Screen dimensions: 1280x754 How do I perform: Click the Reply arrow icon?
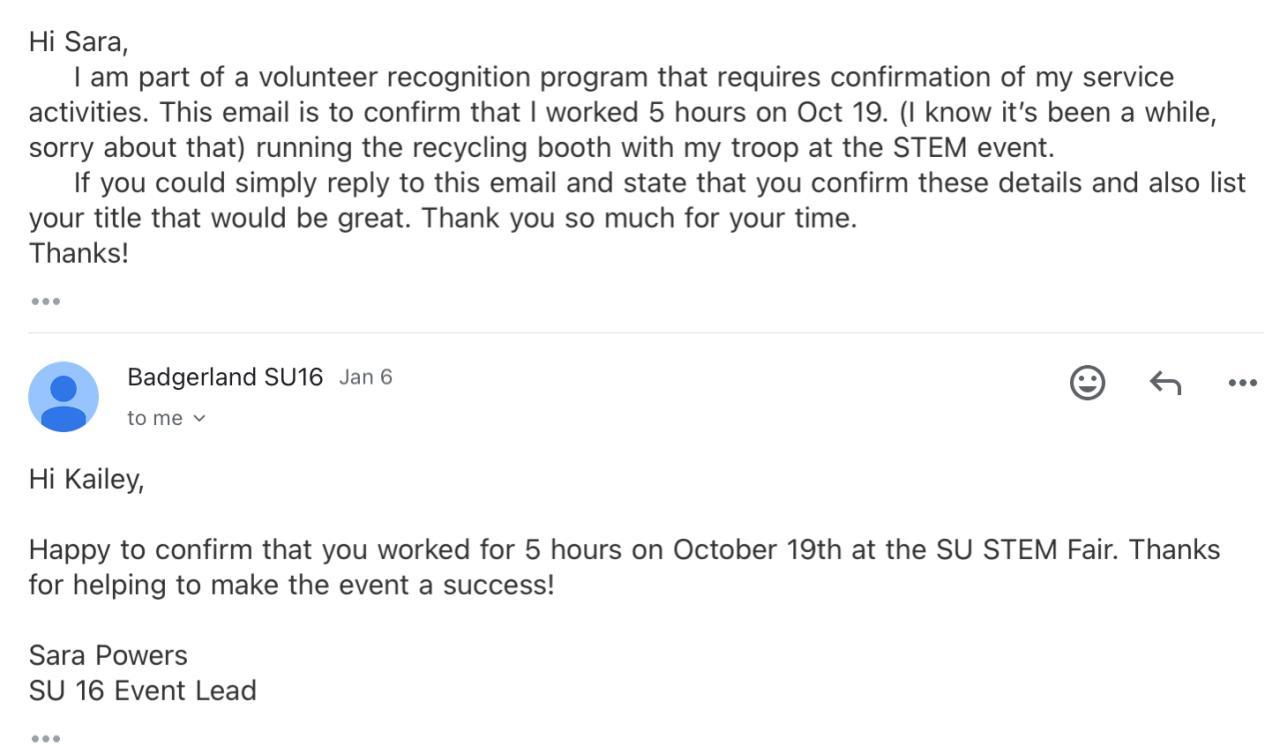1165,382
